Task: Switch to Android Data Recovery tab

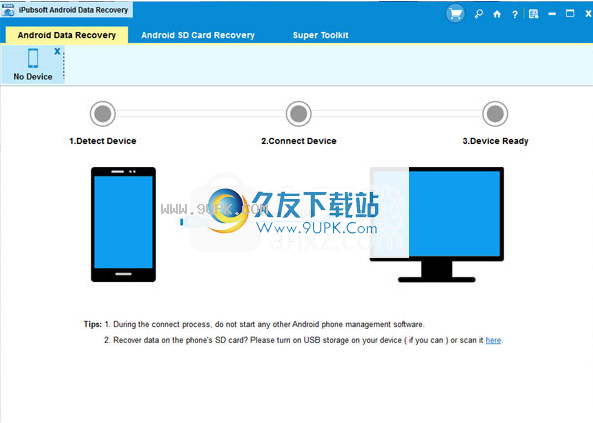Action: click(67, 35)
